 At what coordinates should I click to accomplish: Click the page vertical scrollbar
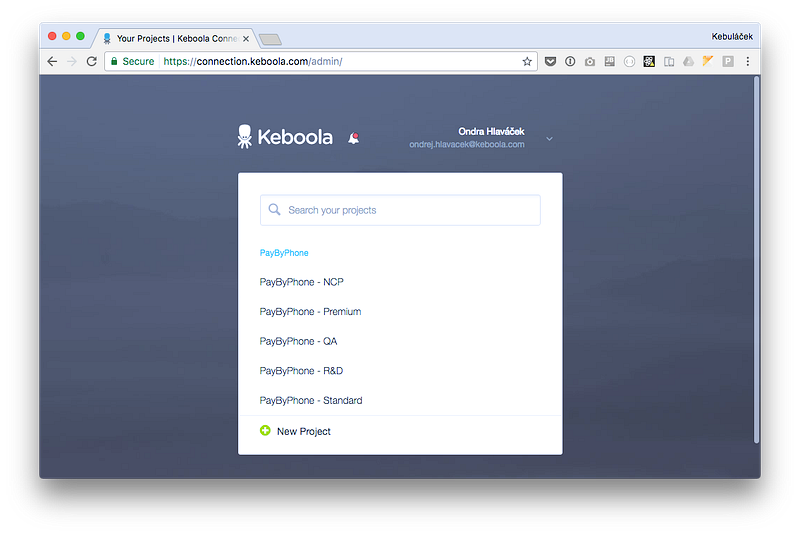click(x=757, y=260)
